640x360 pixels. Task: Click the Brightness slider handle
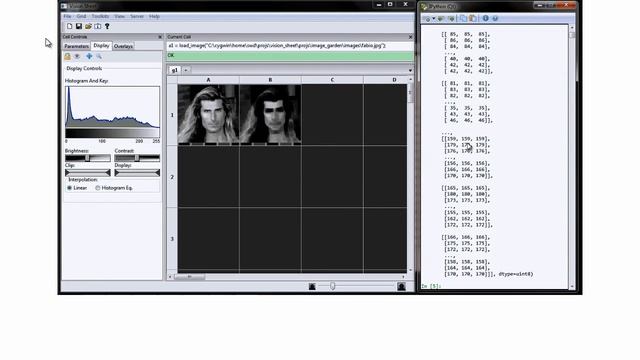point(87,158)
